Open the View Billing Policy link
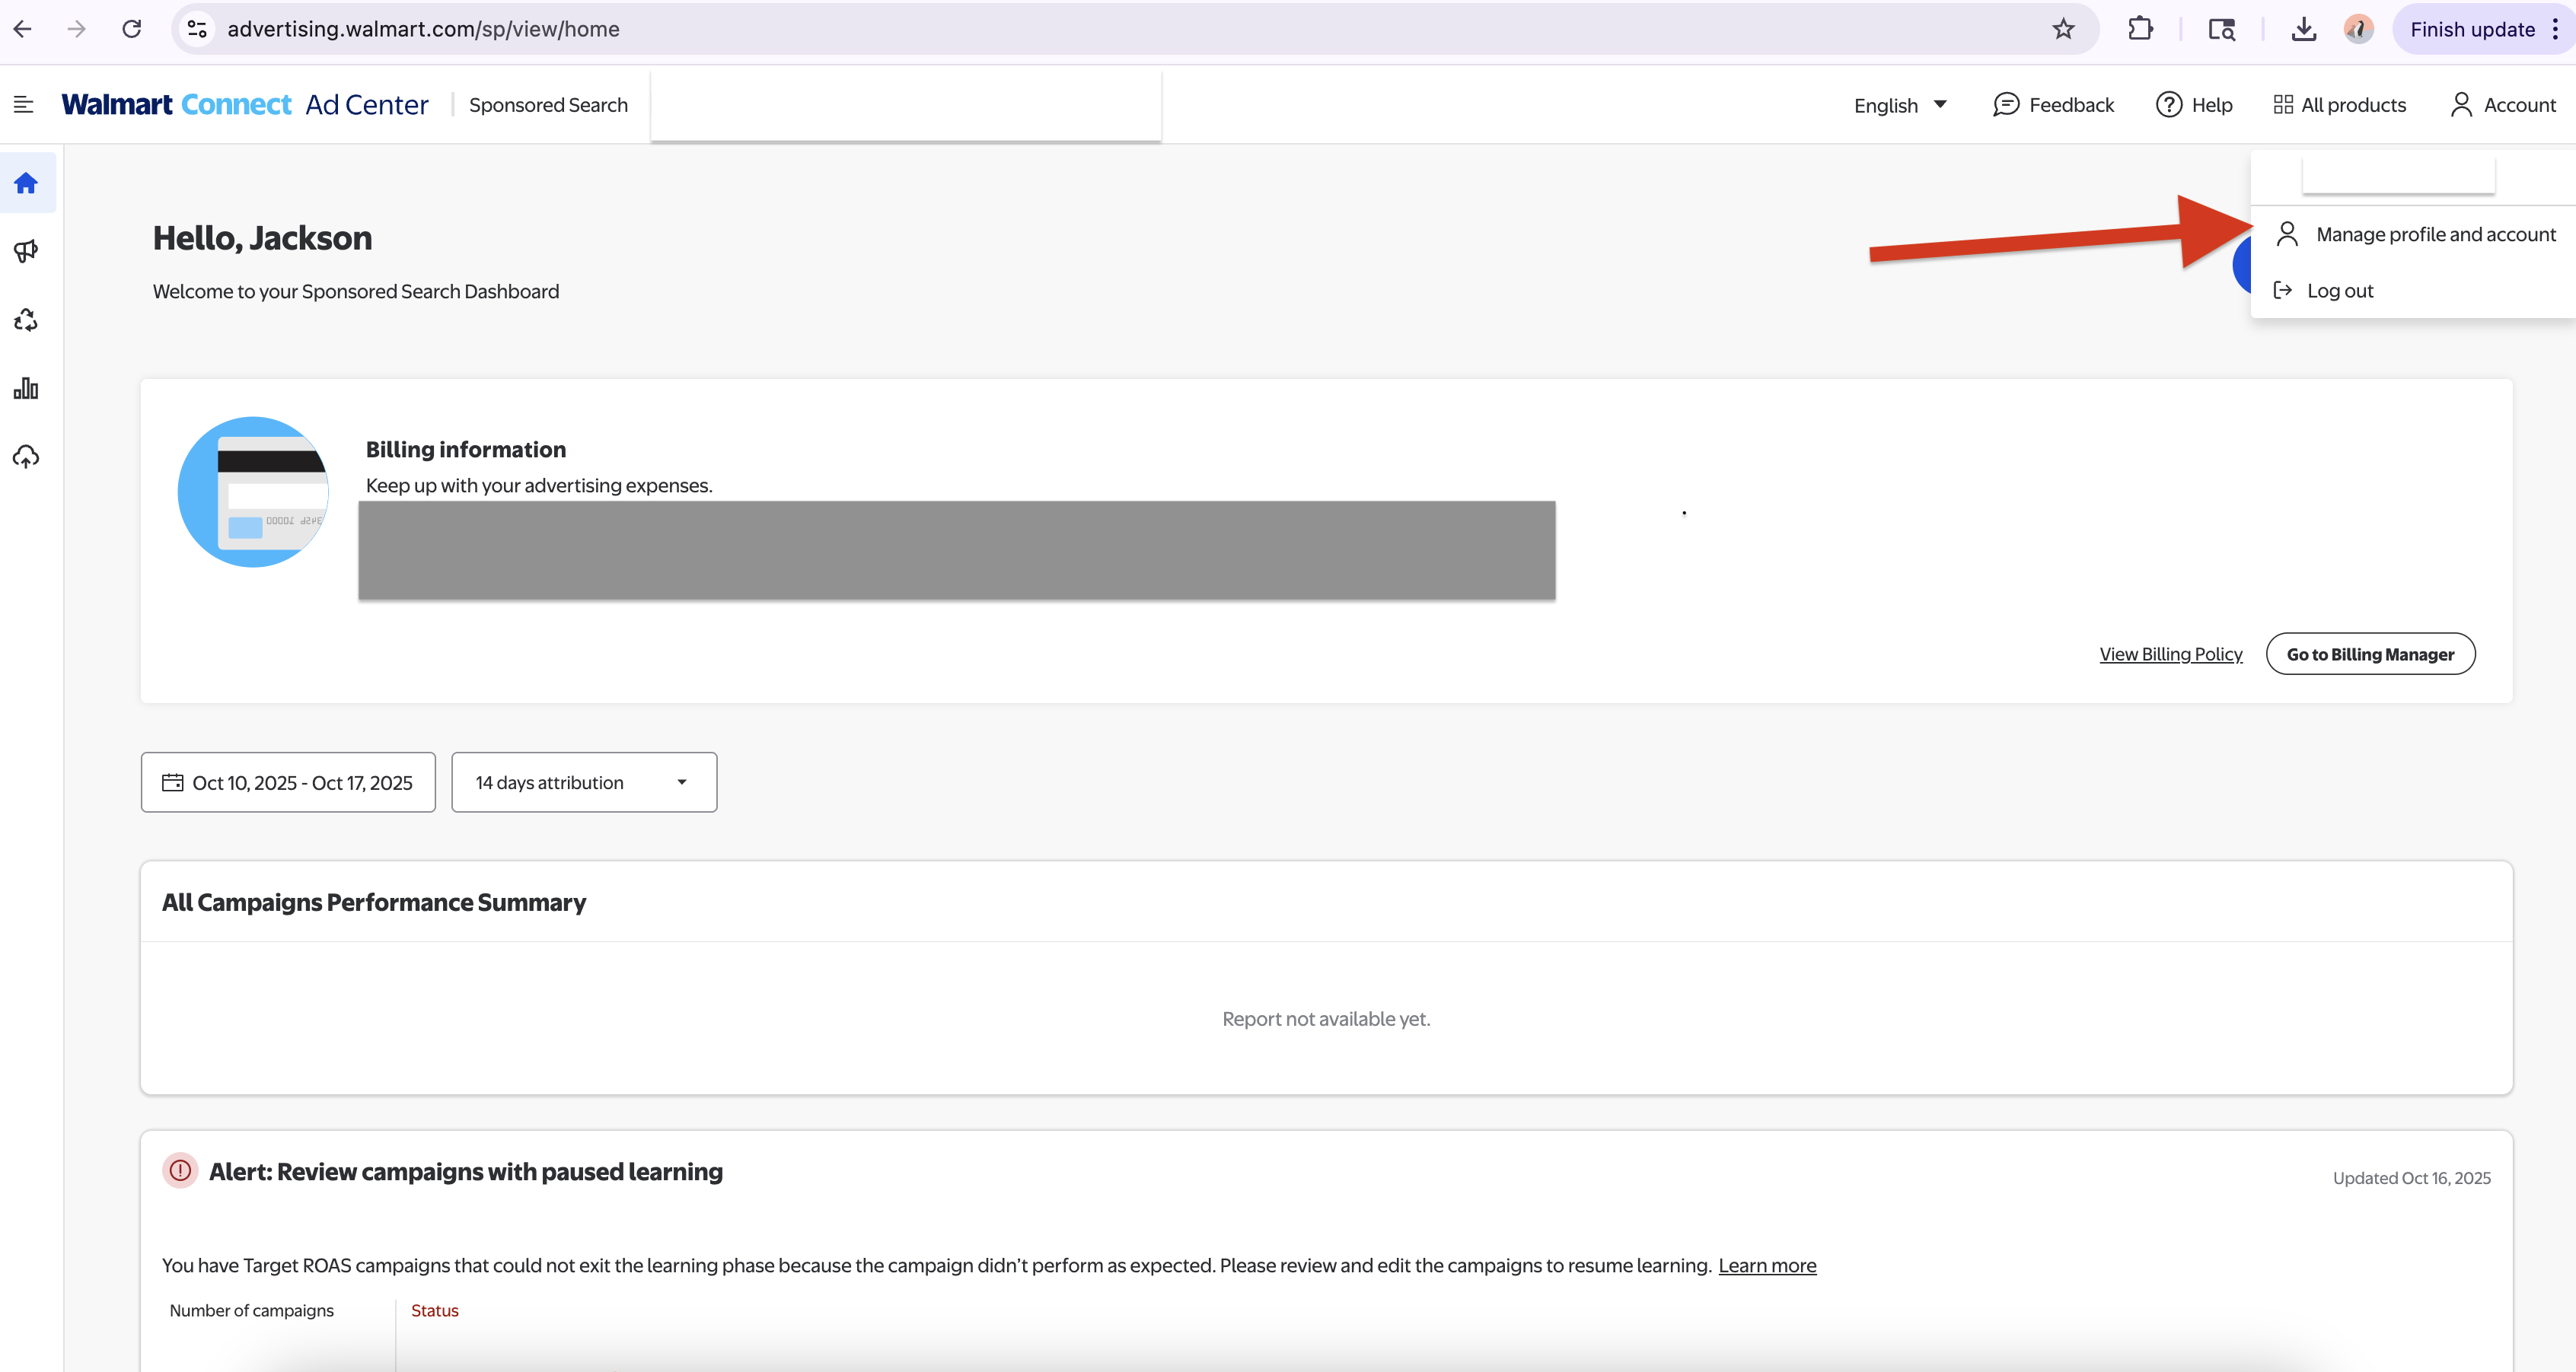This screenshot has height=1372, width=2576. point(2171,653)
